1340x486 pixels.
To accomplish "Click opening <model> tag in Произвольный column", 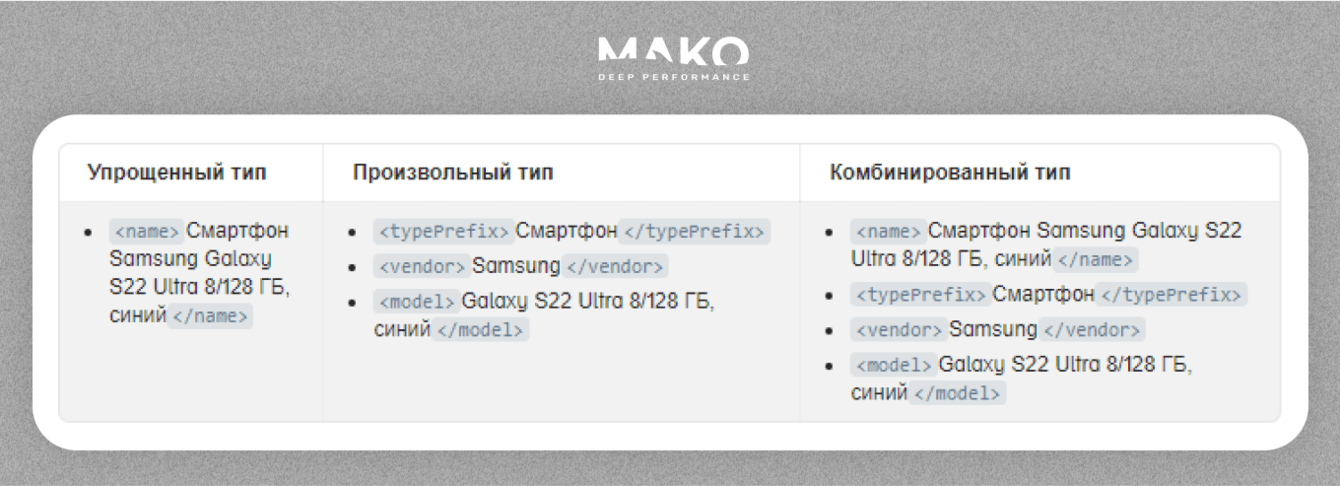I will coord(416,302).
